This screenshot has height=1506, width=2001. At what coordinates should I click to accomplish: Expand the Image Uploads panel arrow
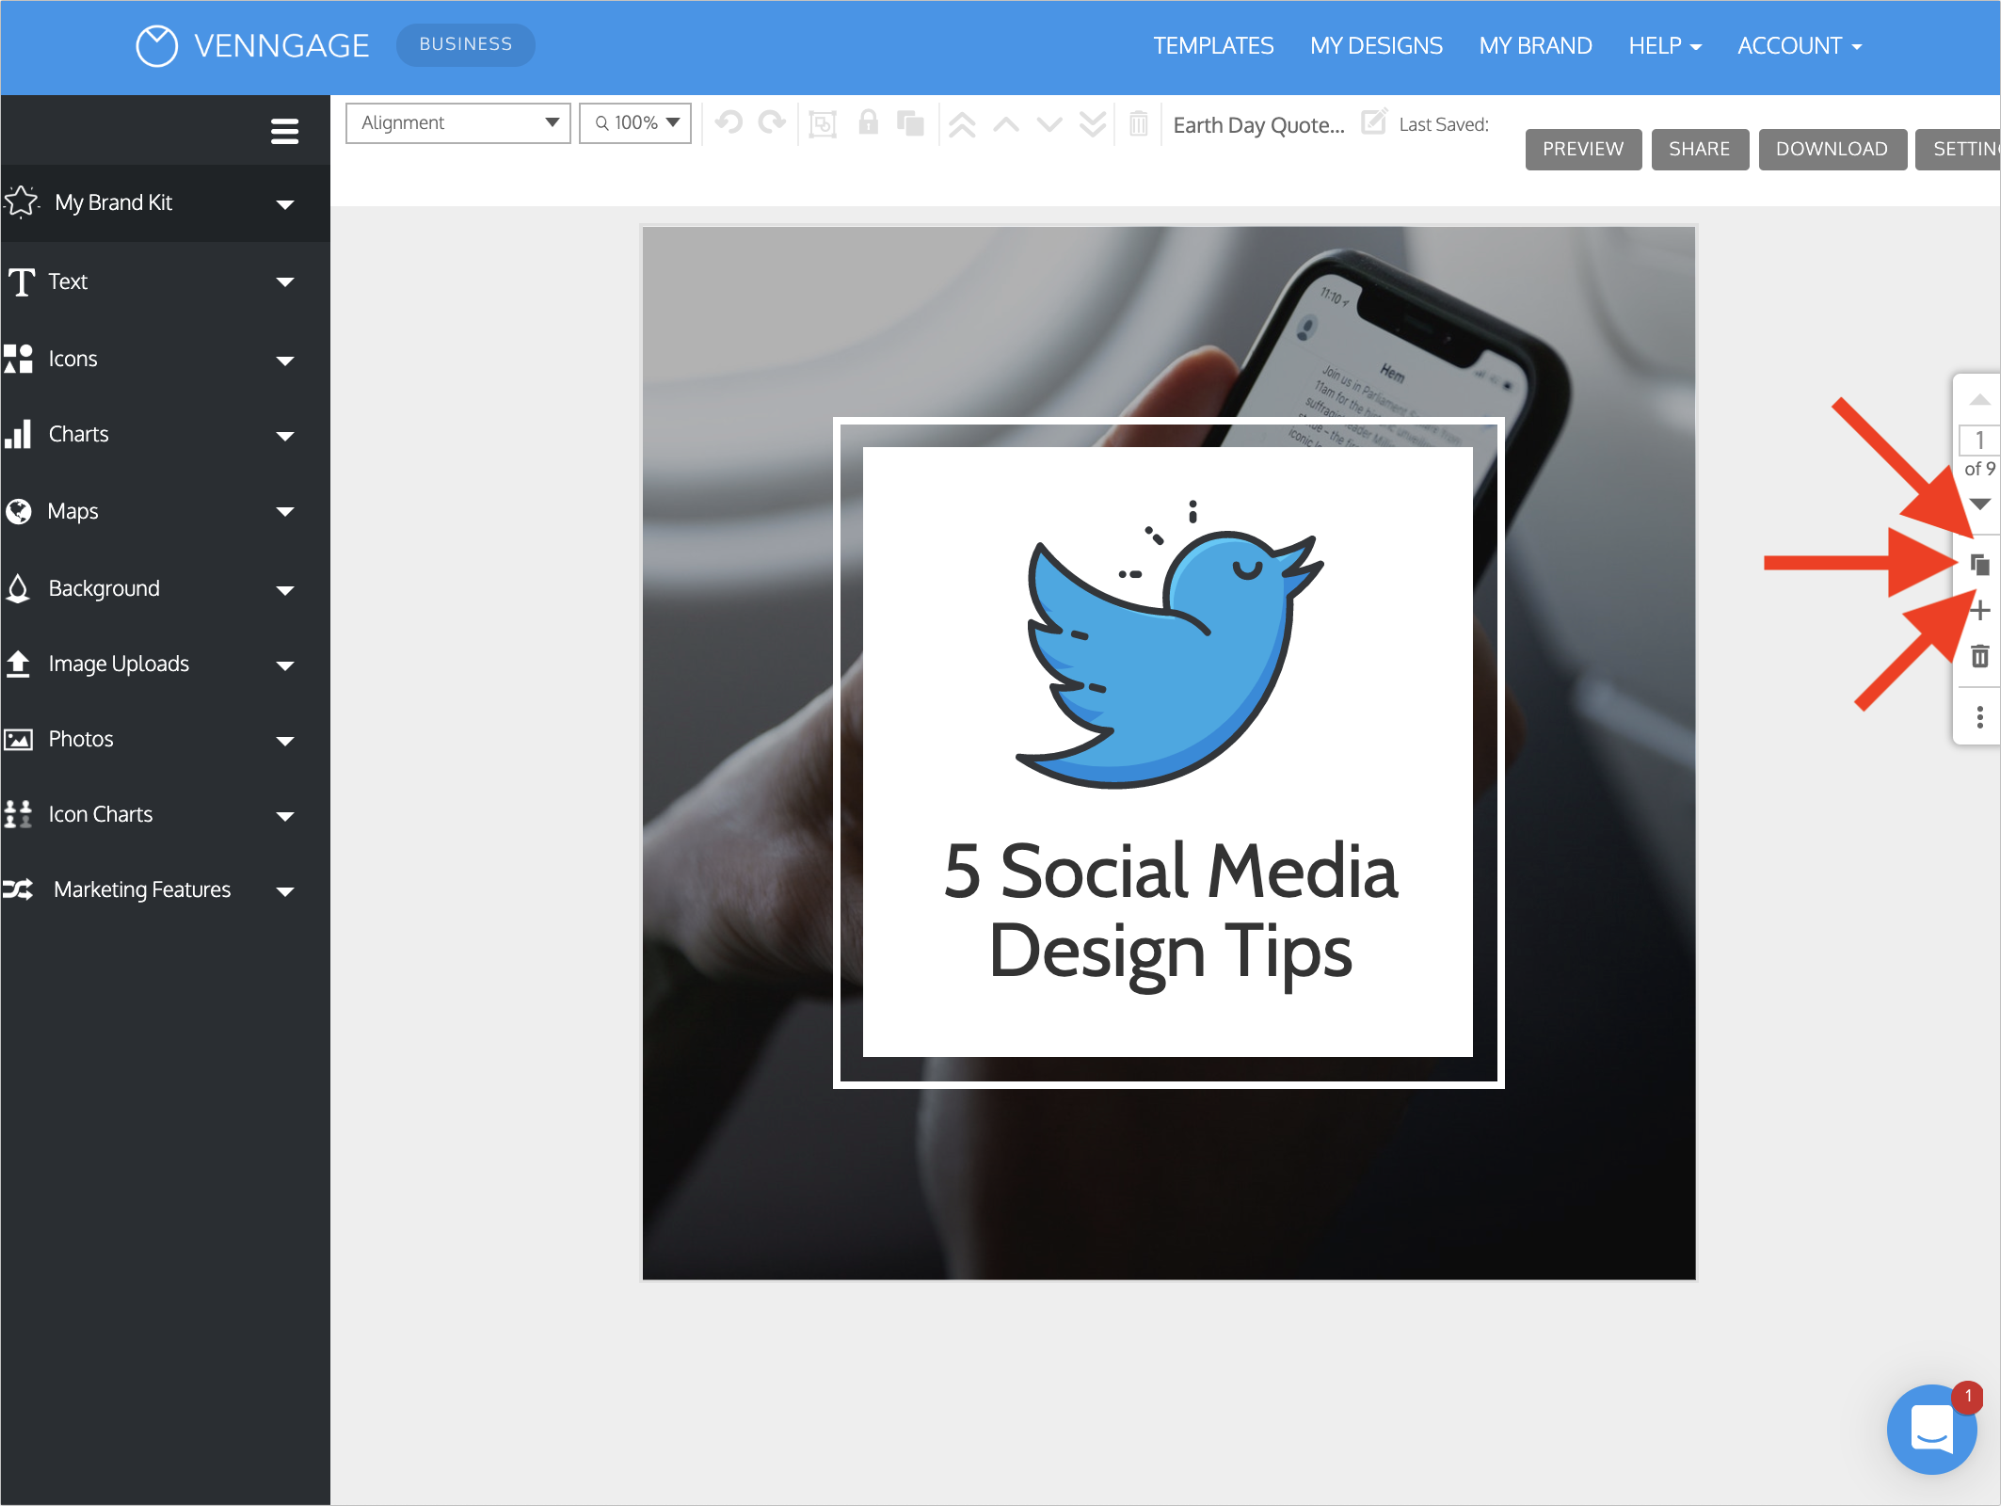pos(285,665)
